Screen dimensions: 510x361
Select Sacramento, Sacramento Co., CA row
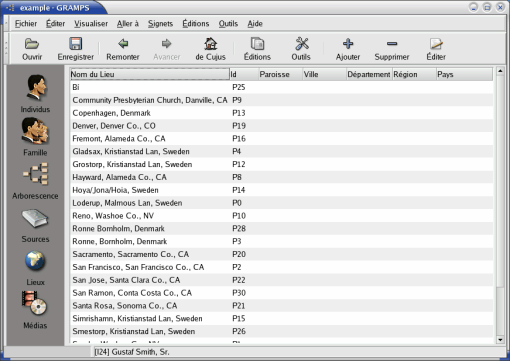(x=281, y=254)
